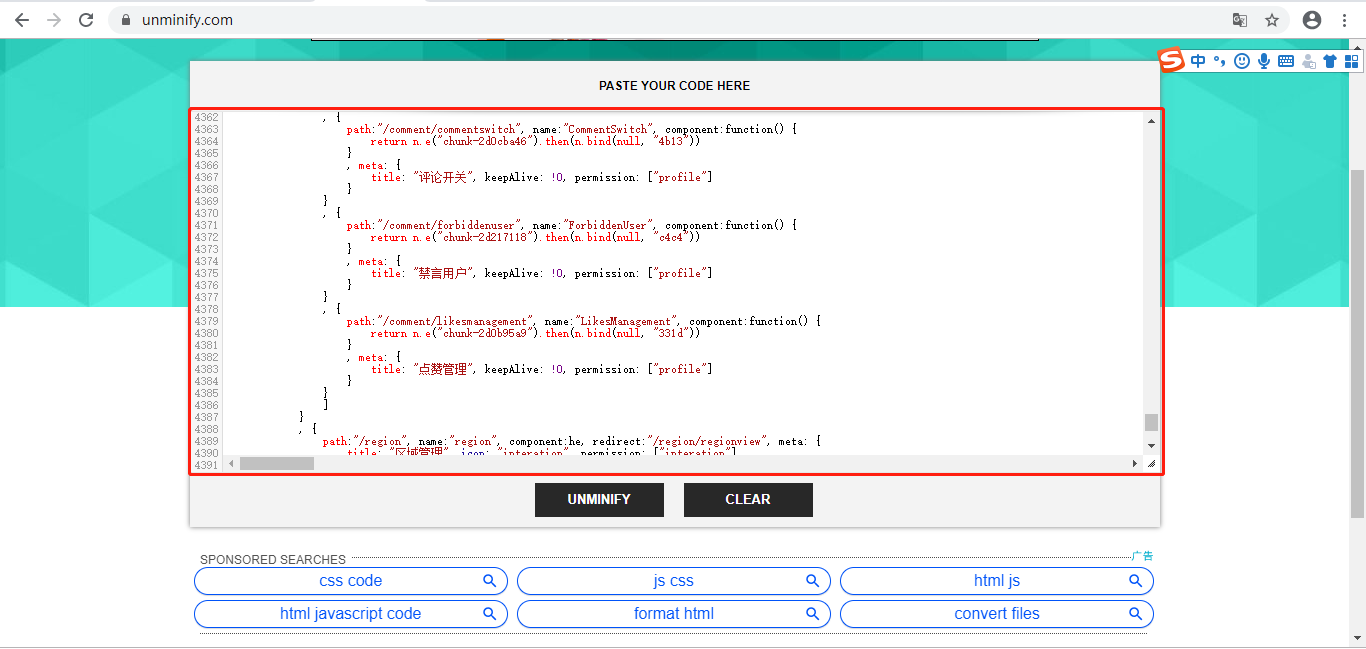1366x649 pixels.
Task: Click the address bar URL unminify.com
Action: coord(185,20)
